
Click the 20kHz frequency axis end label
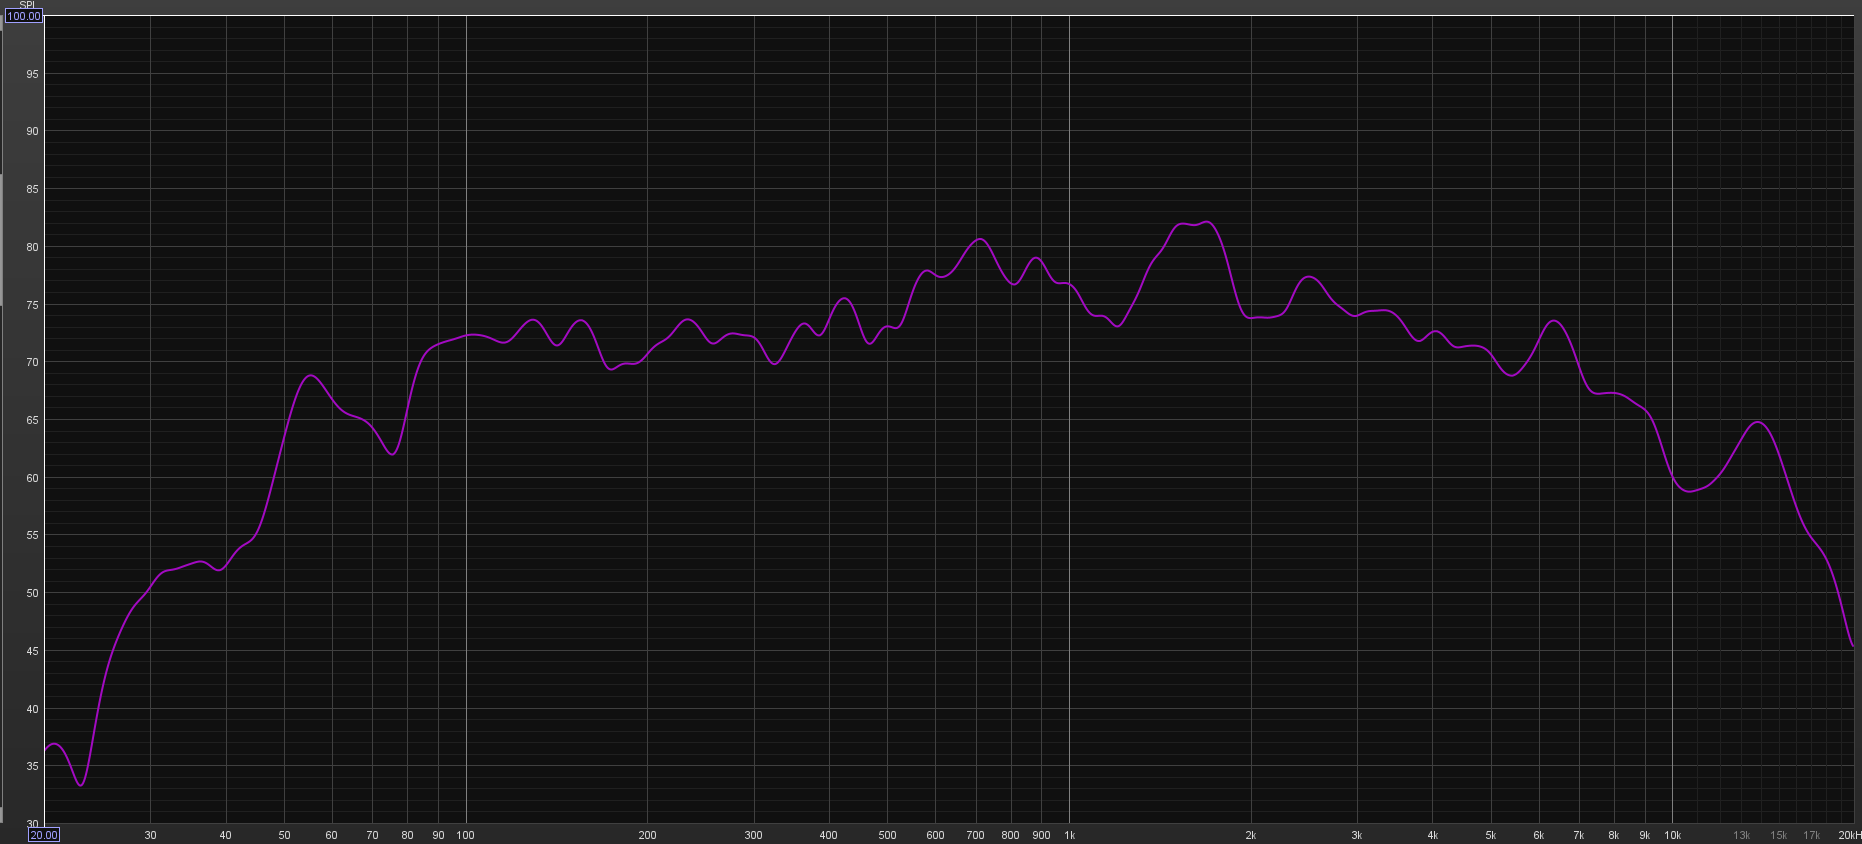pos(1849,835)
